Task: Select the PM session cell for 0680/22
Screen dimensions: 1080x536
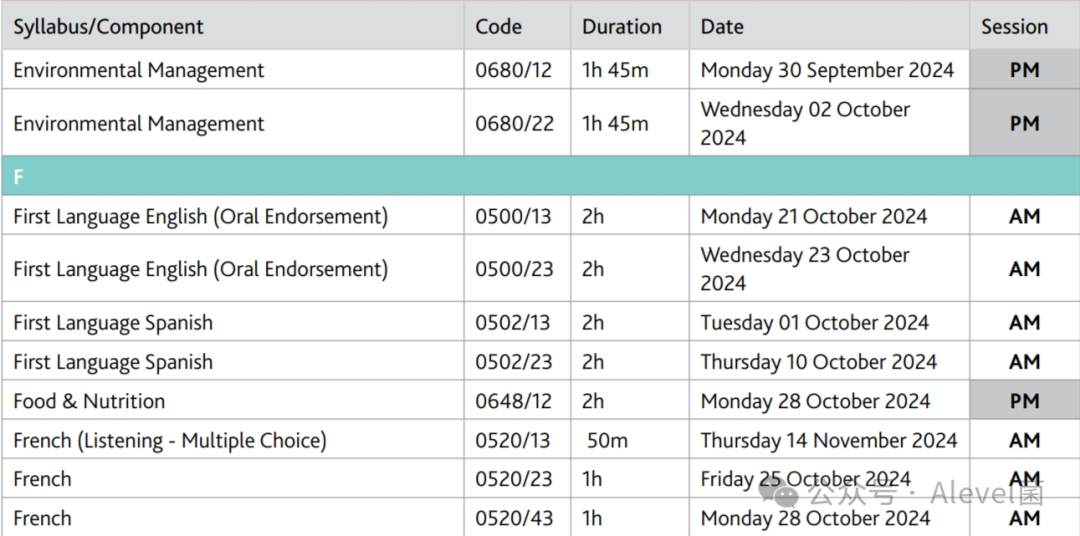Action: 1024,123
